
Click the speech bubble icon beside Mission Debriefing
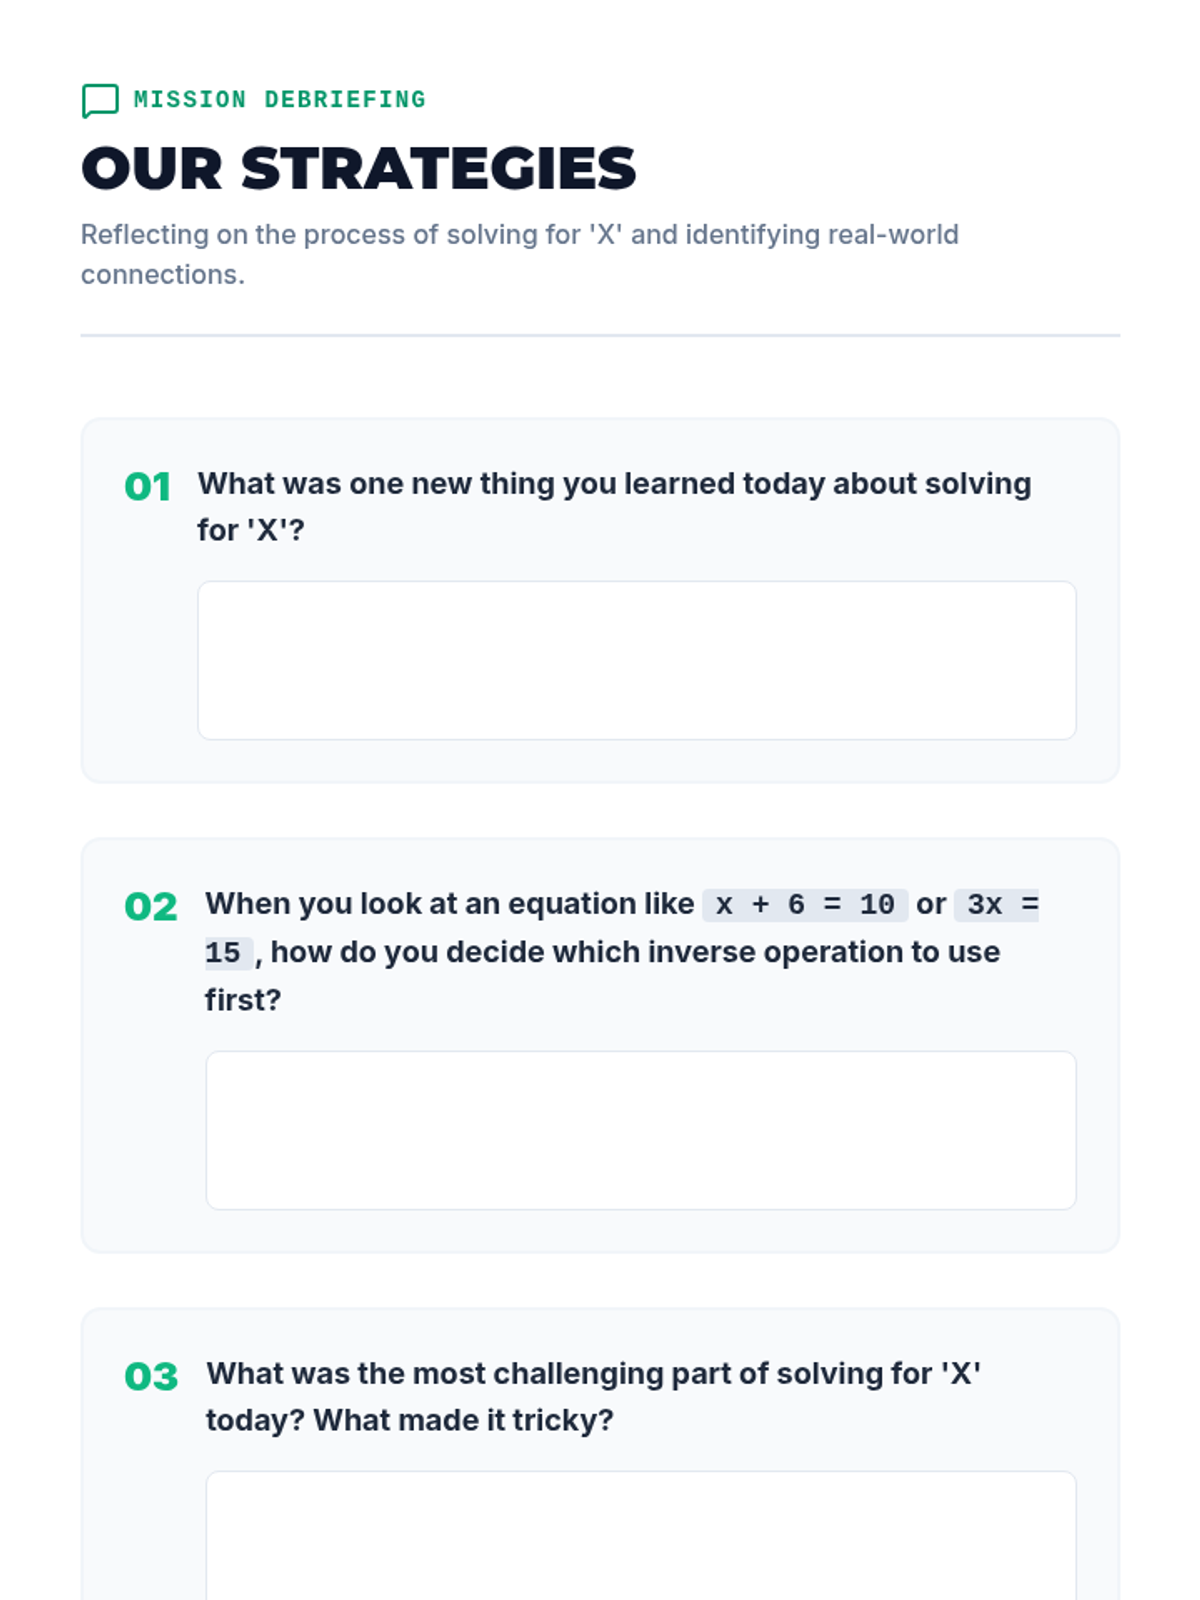click(x=100, y=100)
